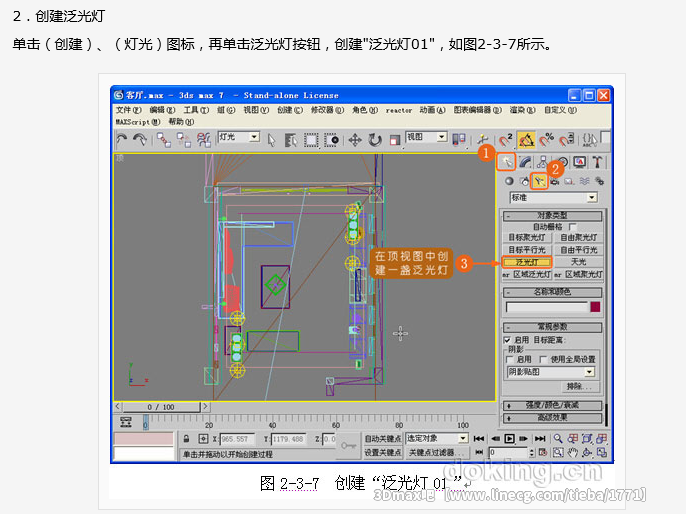Toggle Window/Crossing selection icon

332,140
